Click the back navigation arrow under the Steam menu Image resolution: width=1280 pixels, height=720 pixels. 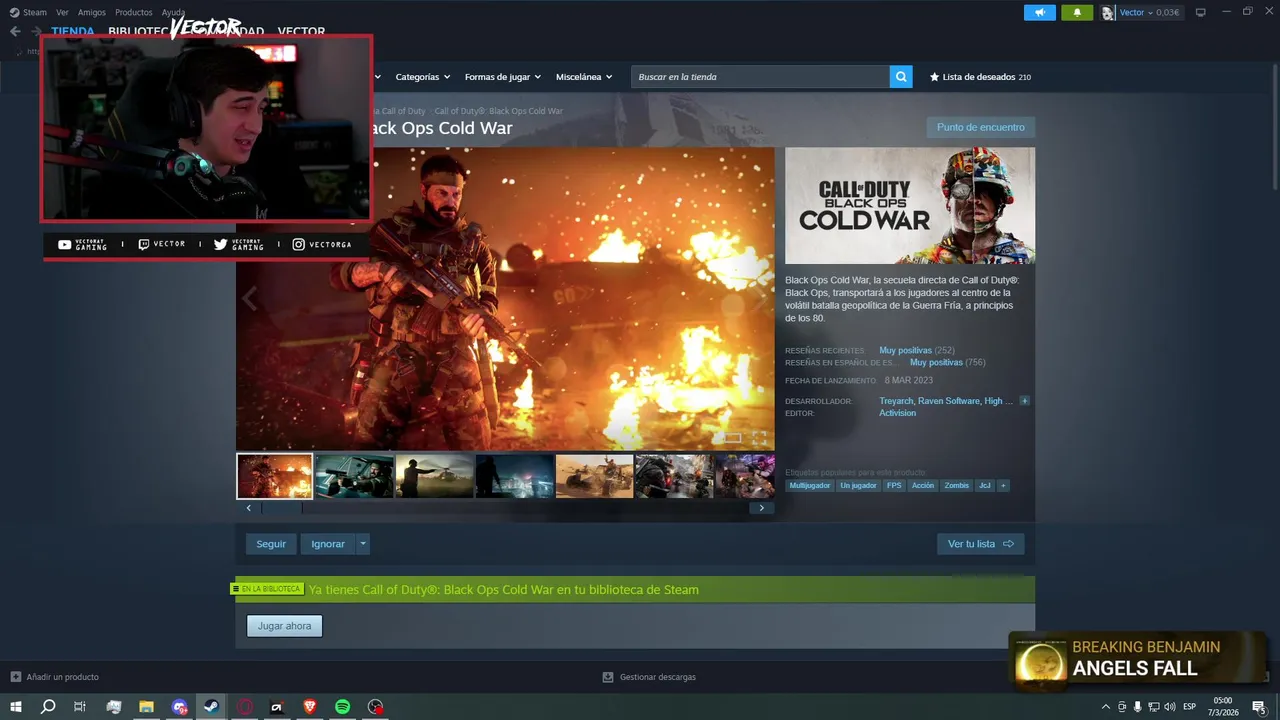15,31
